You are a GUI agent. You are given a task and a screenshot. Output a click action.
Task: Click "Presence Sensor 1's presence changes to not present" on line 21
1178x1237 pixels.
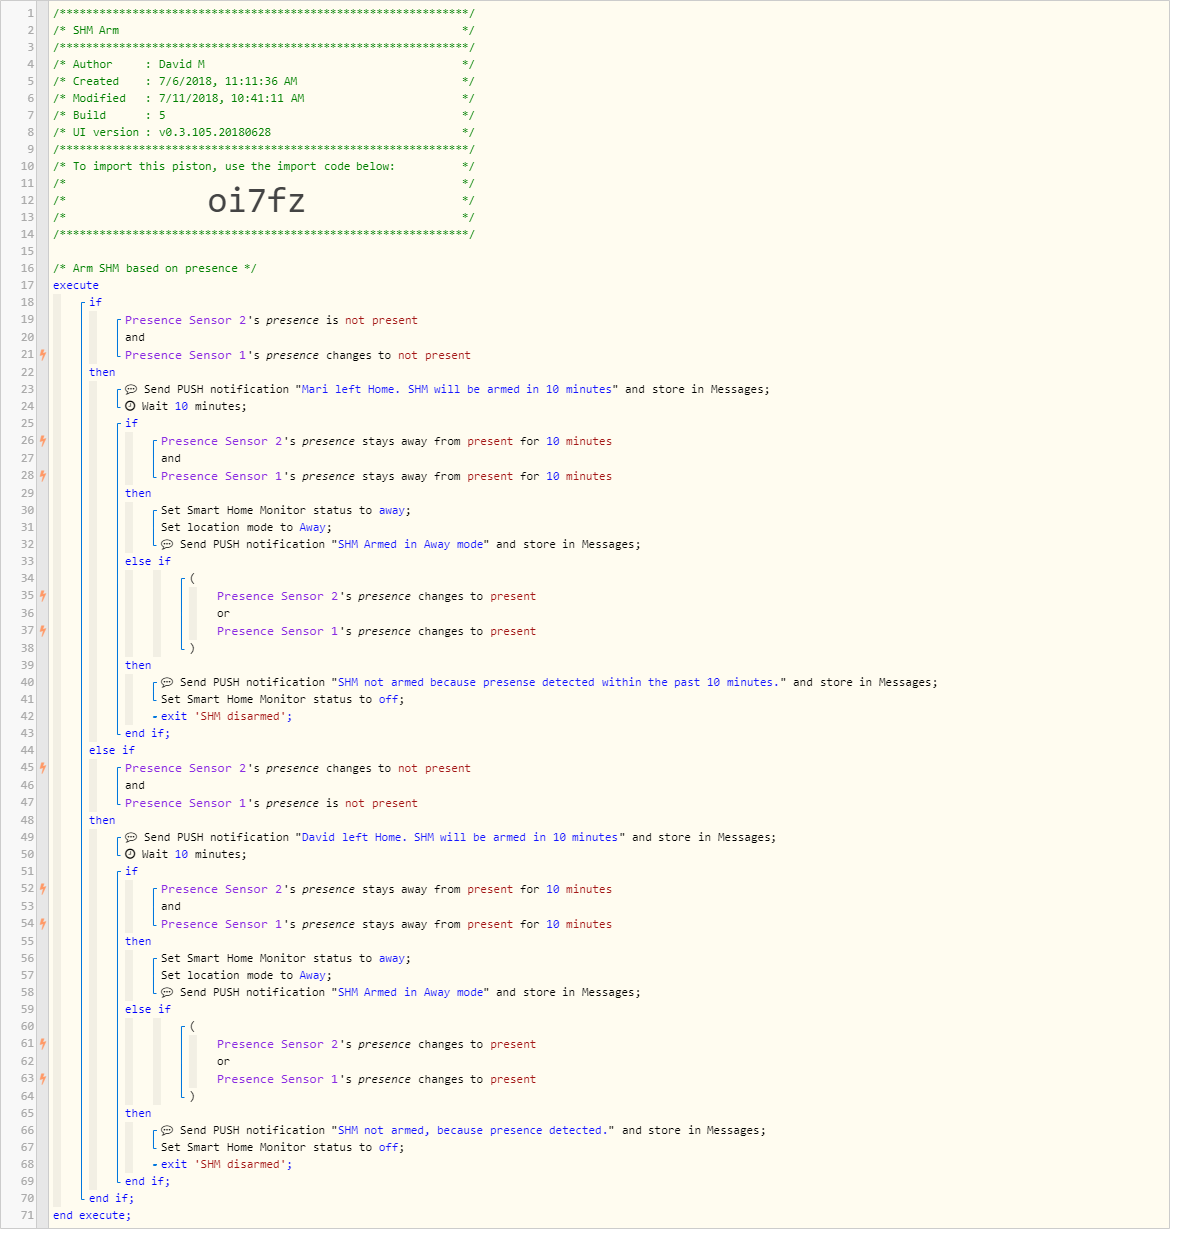tap(298, 356)
